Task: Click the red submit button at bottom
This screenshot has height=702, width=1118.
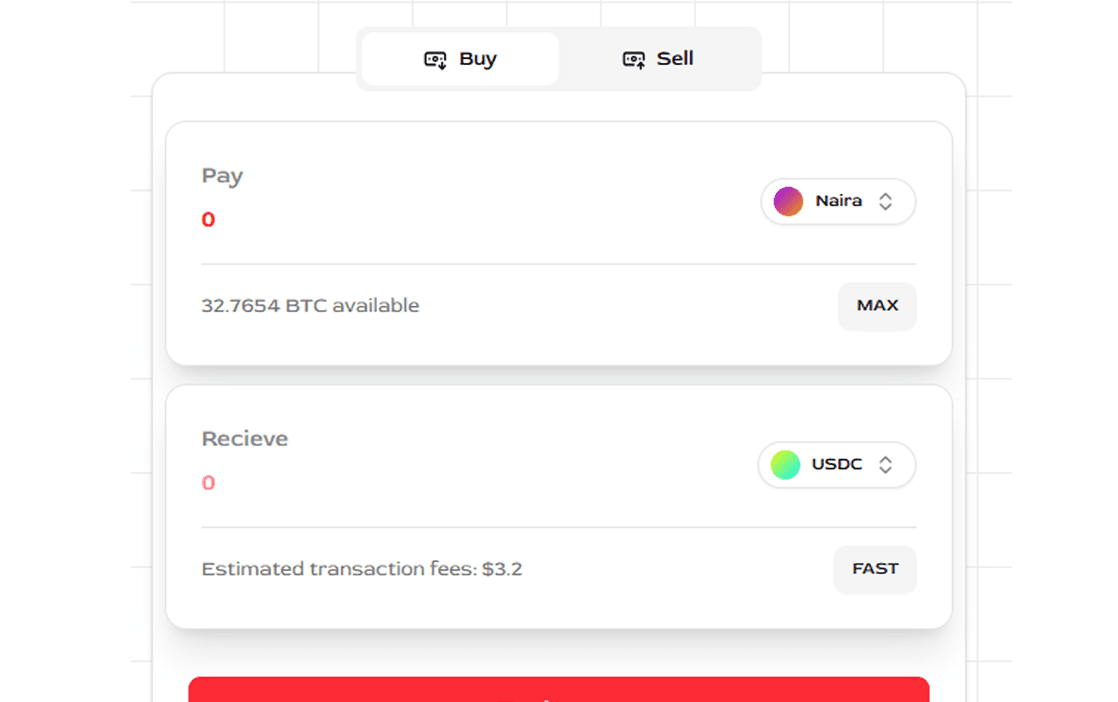Action: pyautogui.click(x=558, y=690)
